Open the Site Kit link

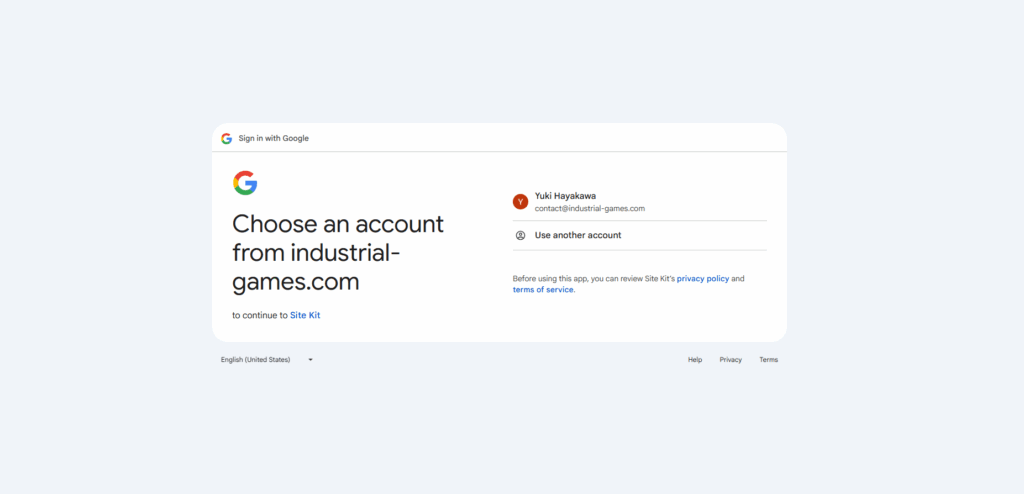pyautogui.click(x=305, y=316)
